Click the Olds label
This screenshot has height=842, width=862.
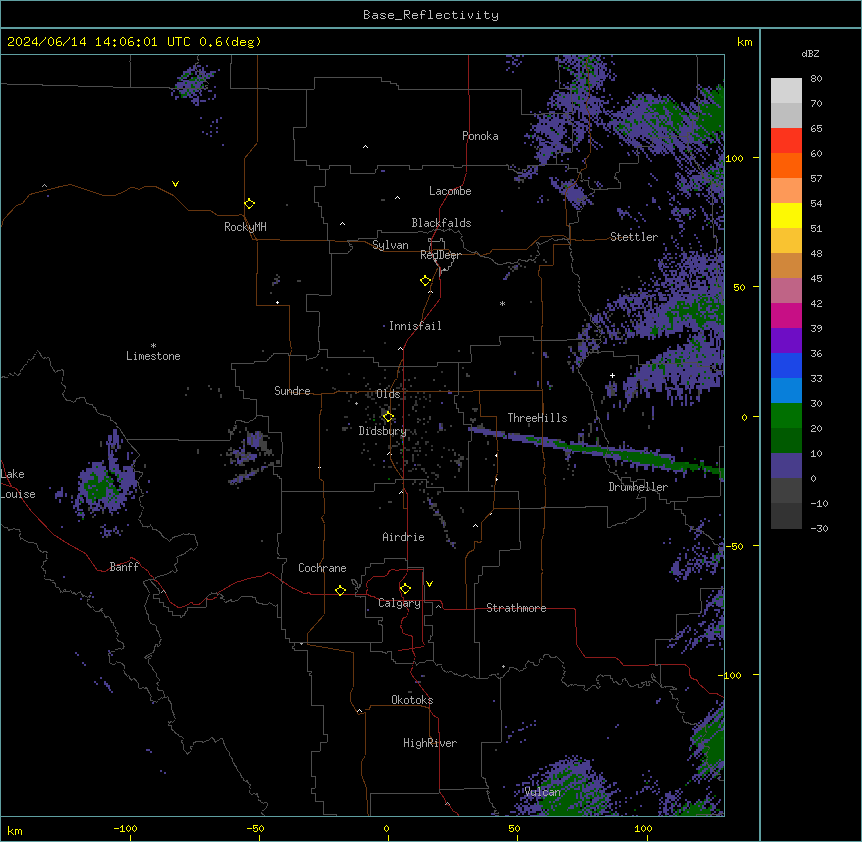coord(388,394)
